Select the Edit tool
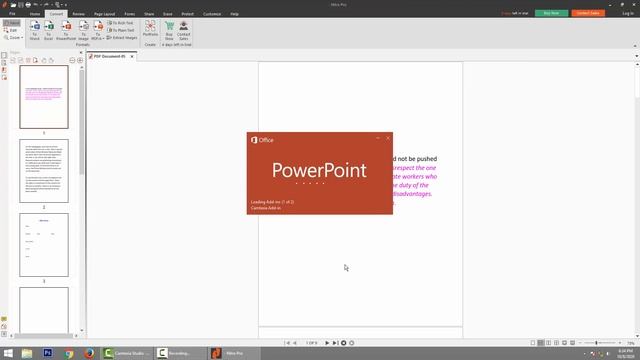The width and height of the screenshot is (640, 360). point(11,30)
